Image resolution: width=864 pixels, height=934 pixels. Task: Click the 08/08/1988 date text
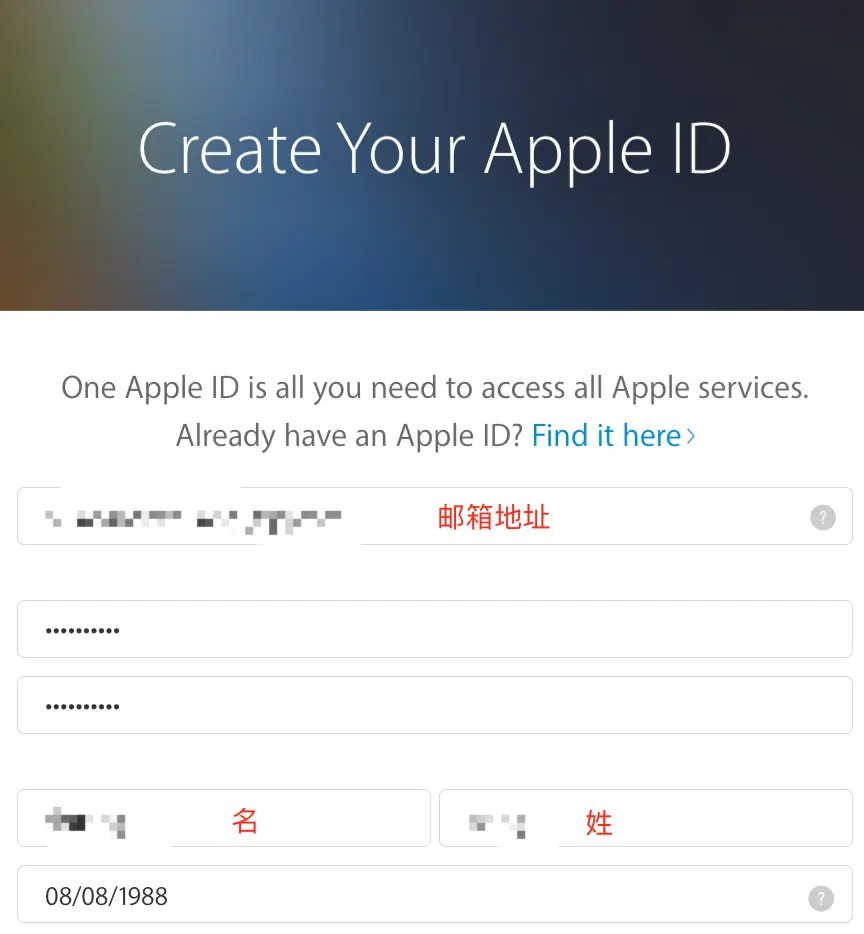click(107, 896)
